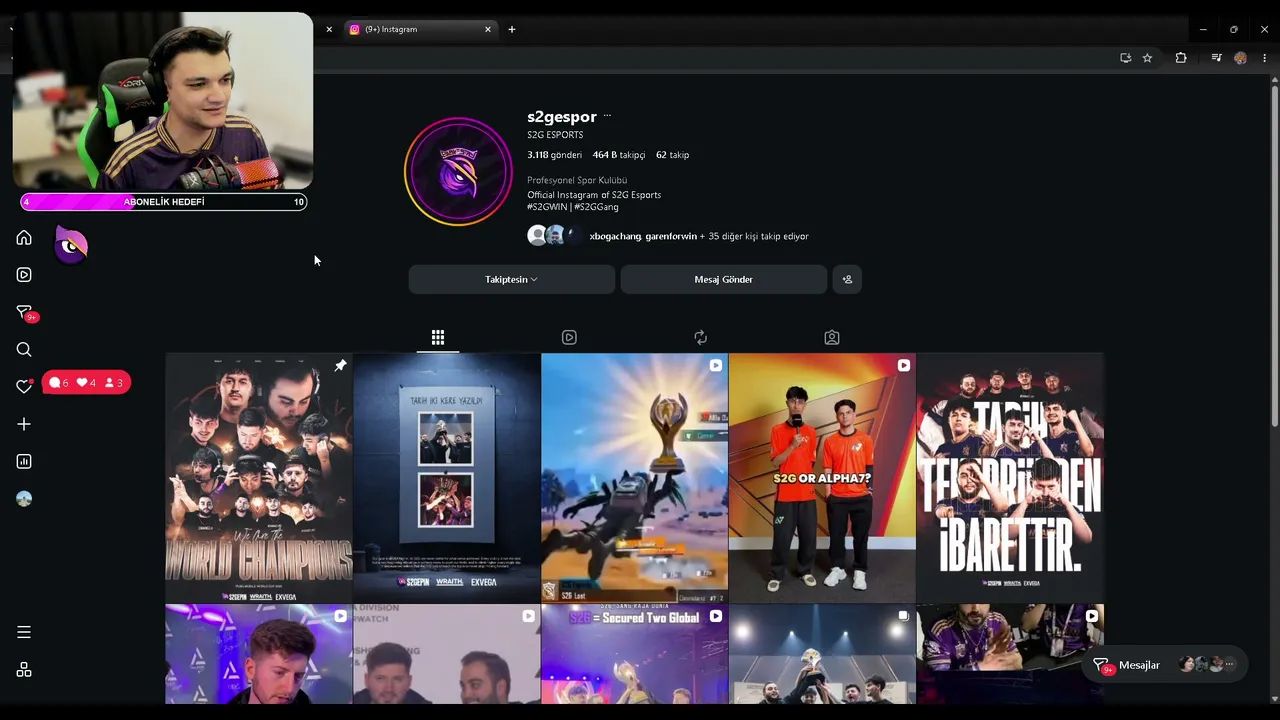Open mutual follower xbogachang's profile
The height and width of the screenshot is (720, 1280).
615,237
